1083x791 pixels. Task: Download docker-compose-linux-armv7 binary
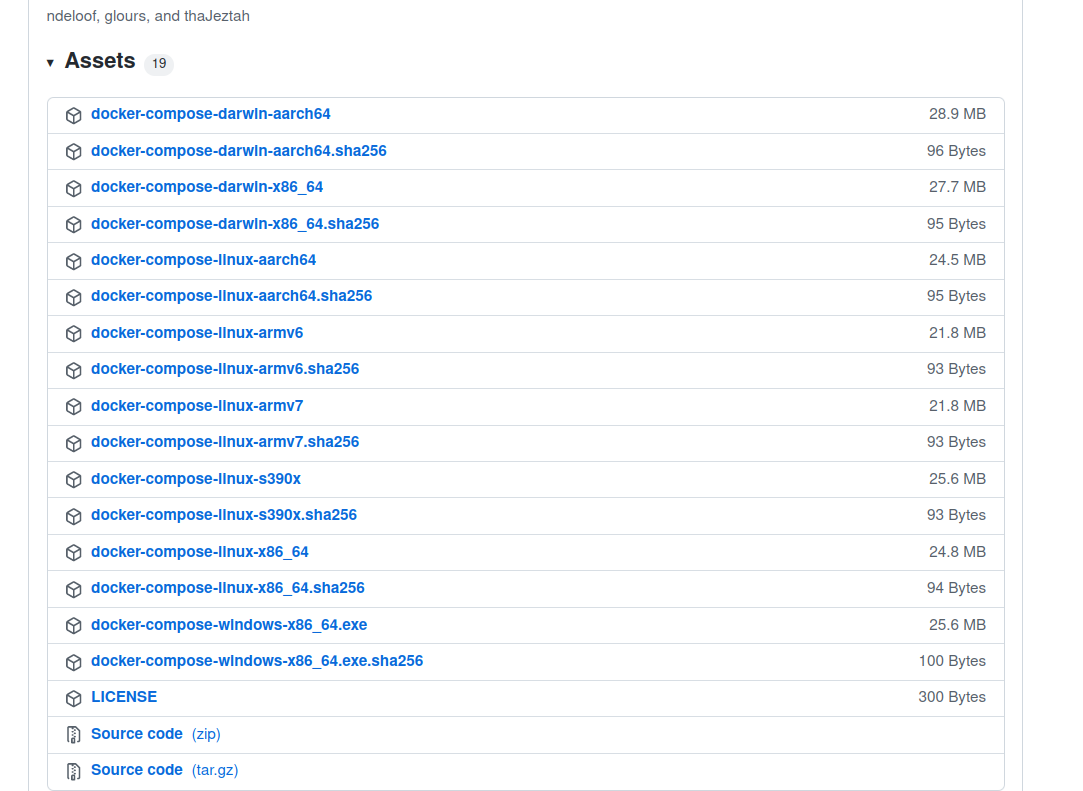pos(197,406)
